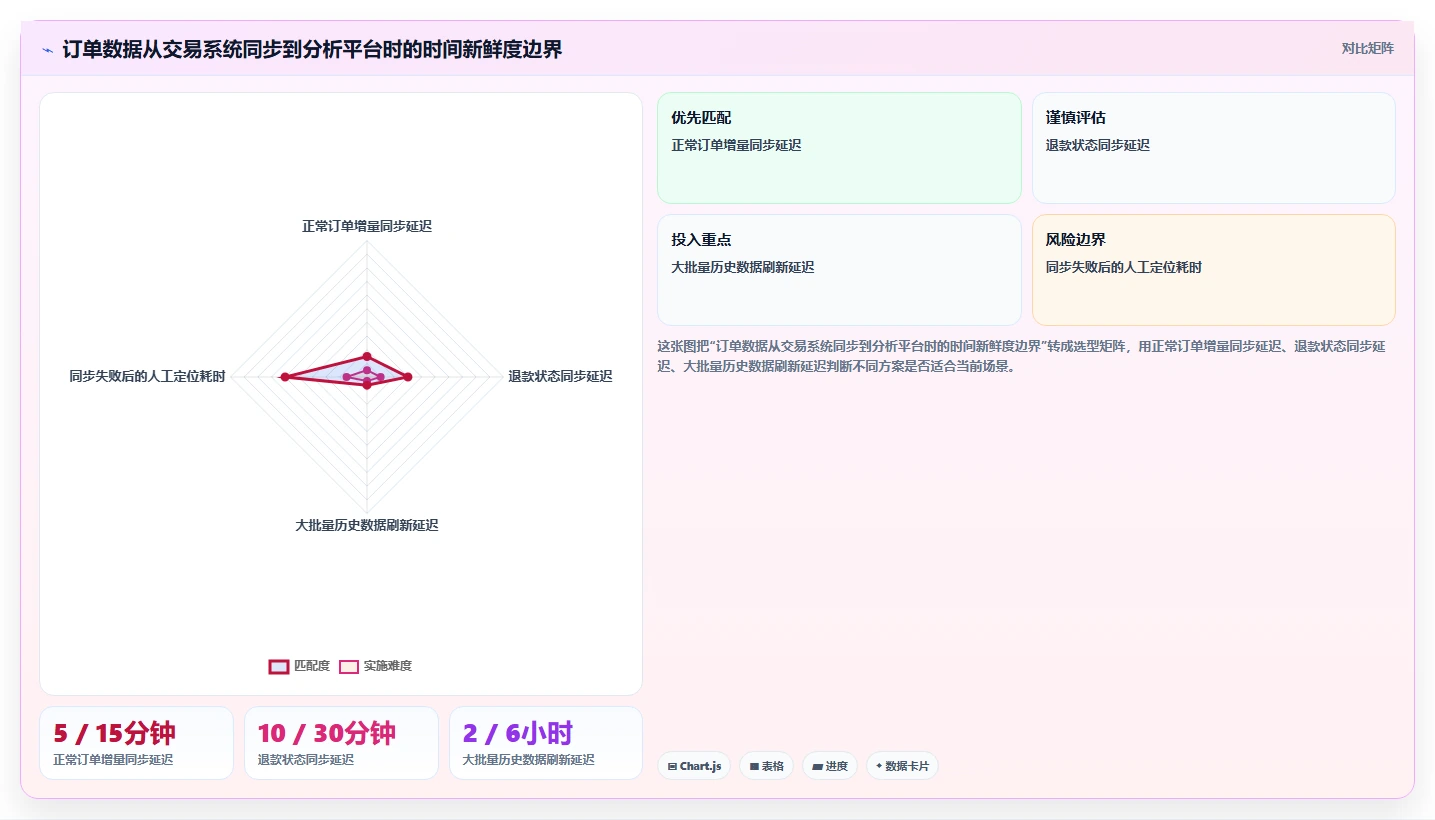Click the 2 / 6小时 metric card
The width and height of the screenshot is (1435, 820).
click(x=546, y=743)
